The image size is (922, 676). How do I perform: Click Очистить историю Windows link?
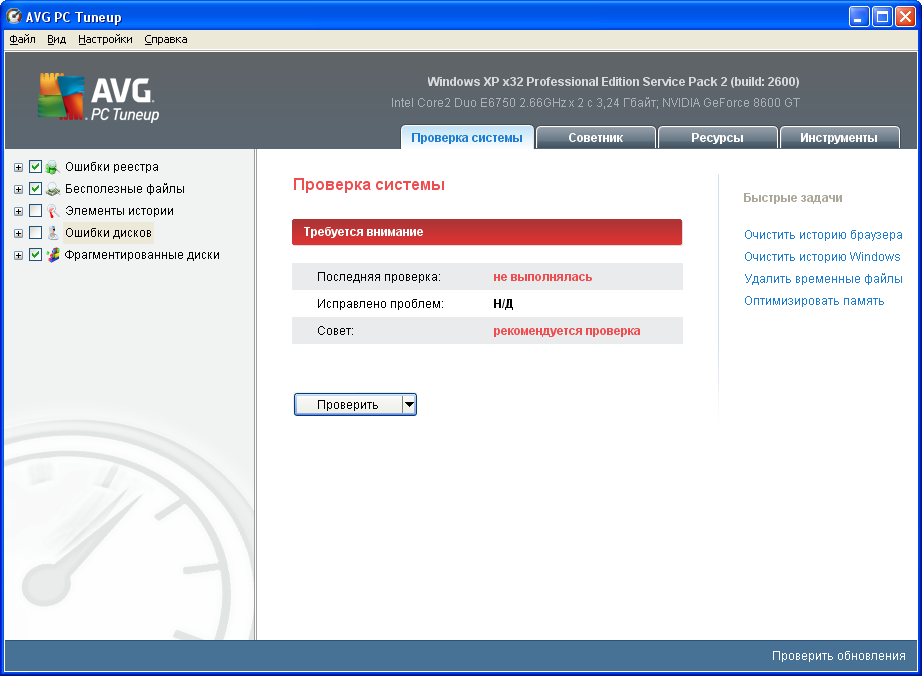pyautogui.click(x=822, y=257)
